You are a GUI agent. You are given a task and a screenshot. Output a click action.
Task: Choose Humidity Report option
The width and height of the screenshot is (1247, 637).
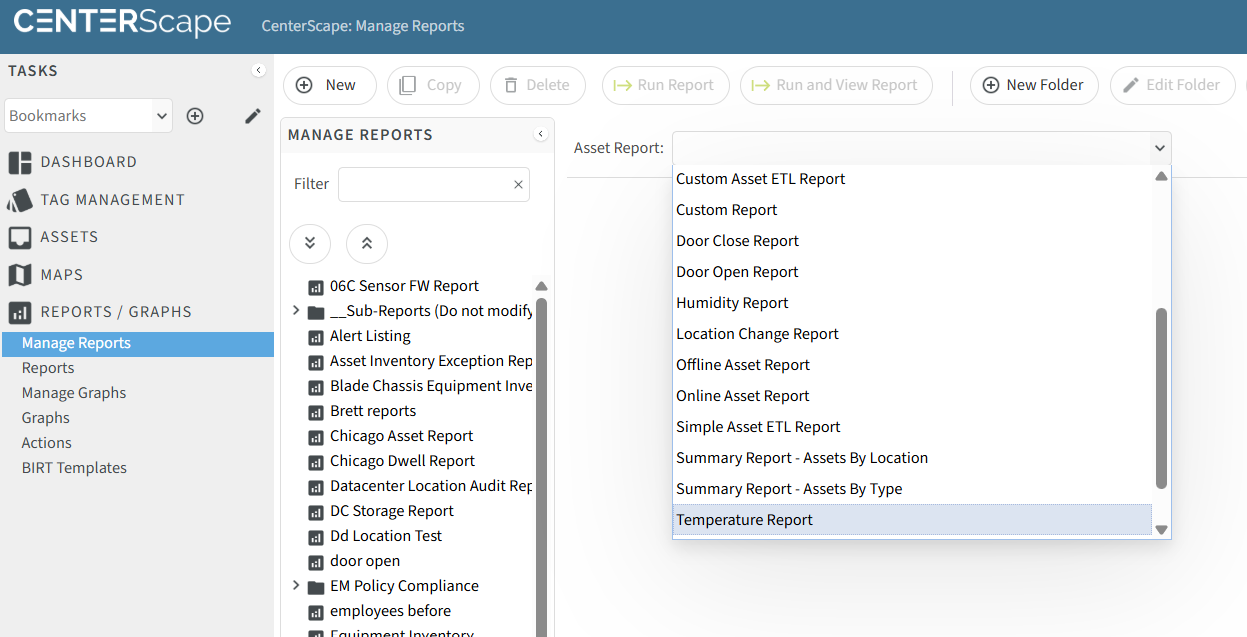[912, 303]
